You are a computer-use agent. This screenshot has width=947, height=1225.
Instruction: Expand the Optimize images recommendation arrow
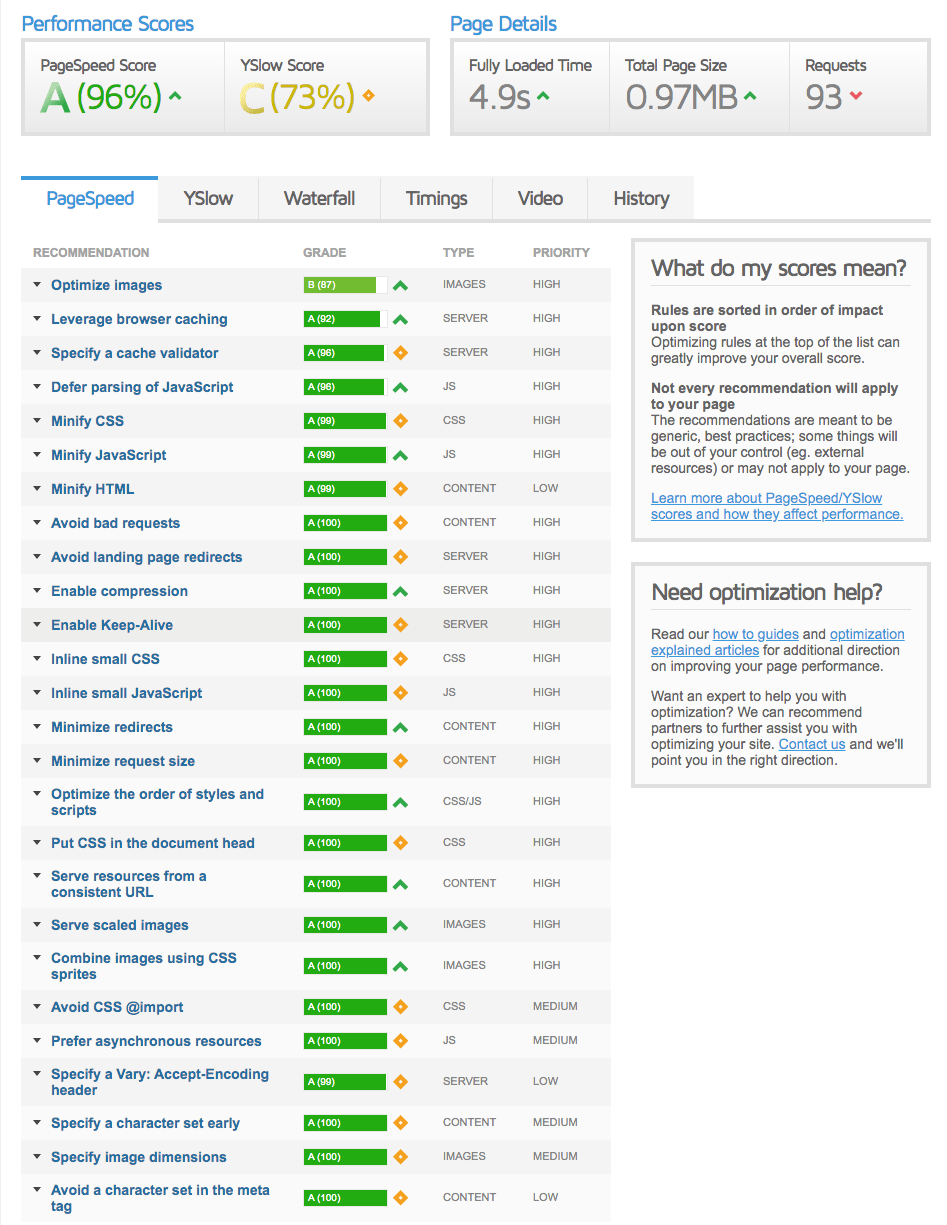(37, 286)
